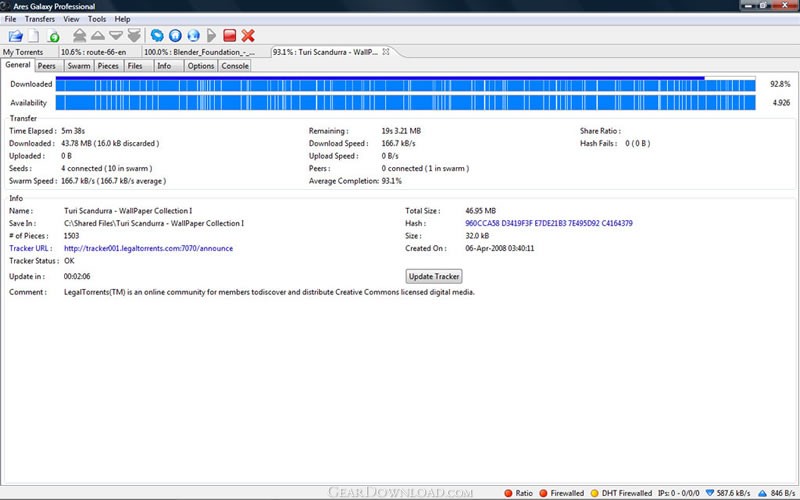Switch to My Torrents tab
Screen dimensions: 800x500
coord(23,52)
